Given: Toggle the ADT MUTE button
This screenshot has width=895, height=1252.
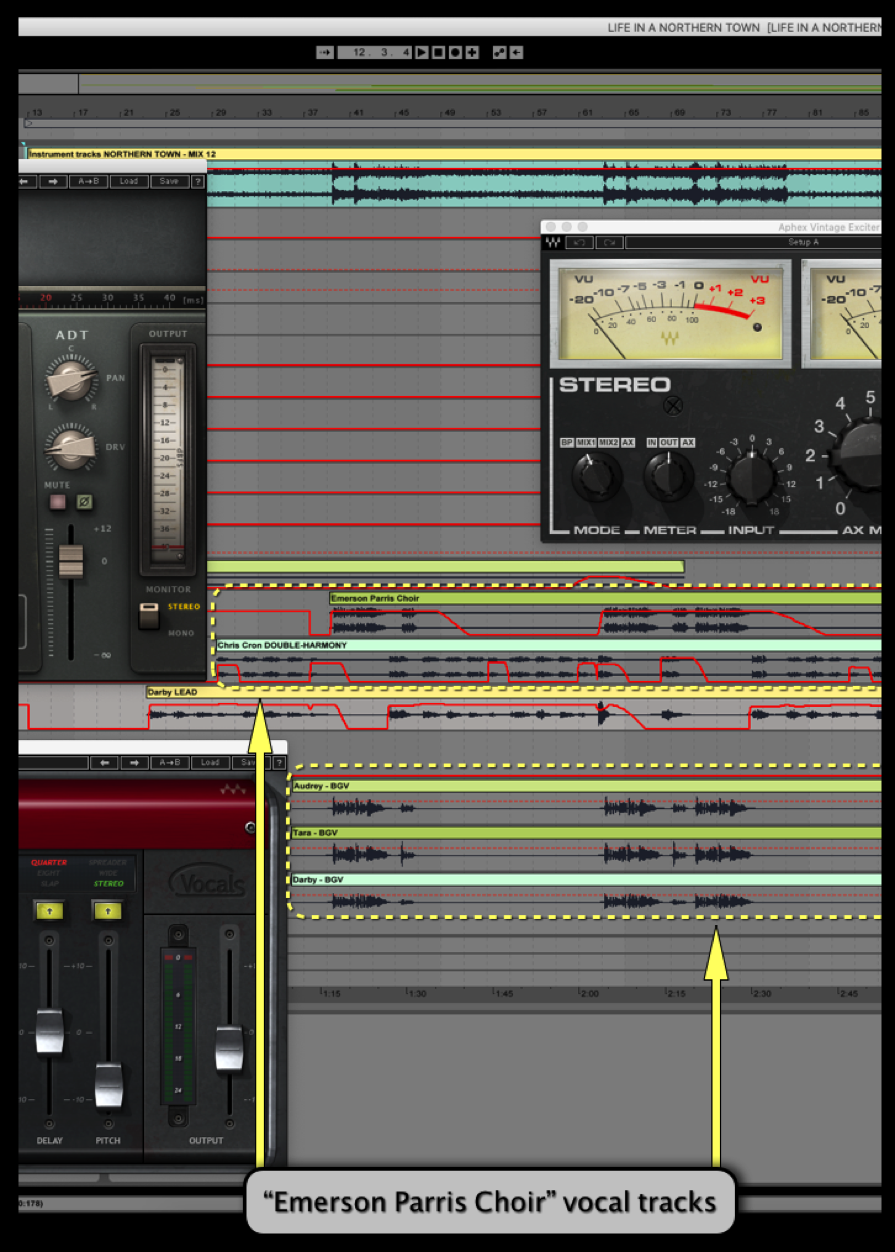Looking at the screenshot, I should coord(57,501).
